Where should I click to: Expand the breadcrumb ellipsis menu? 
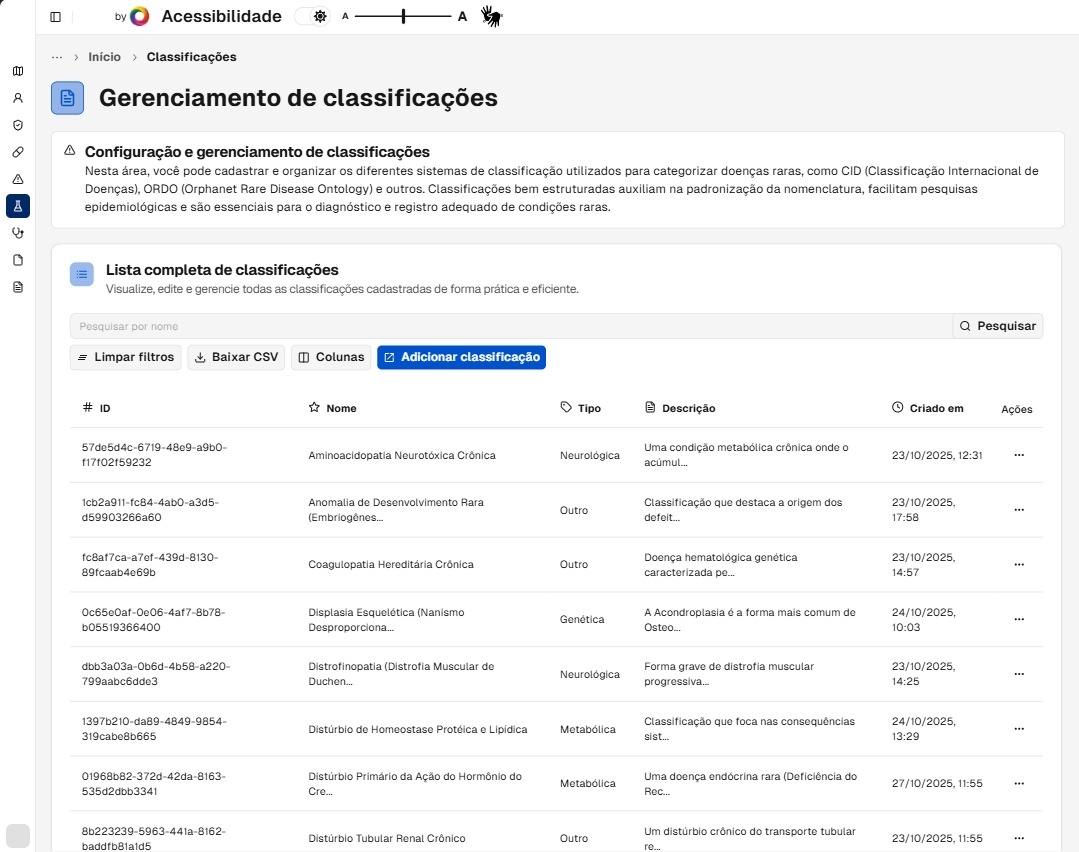click(57, 57)
